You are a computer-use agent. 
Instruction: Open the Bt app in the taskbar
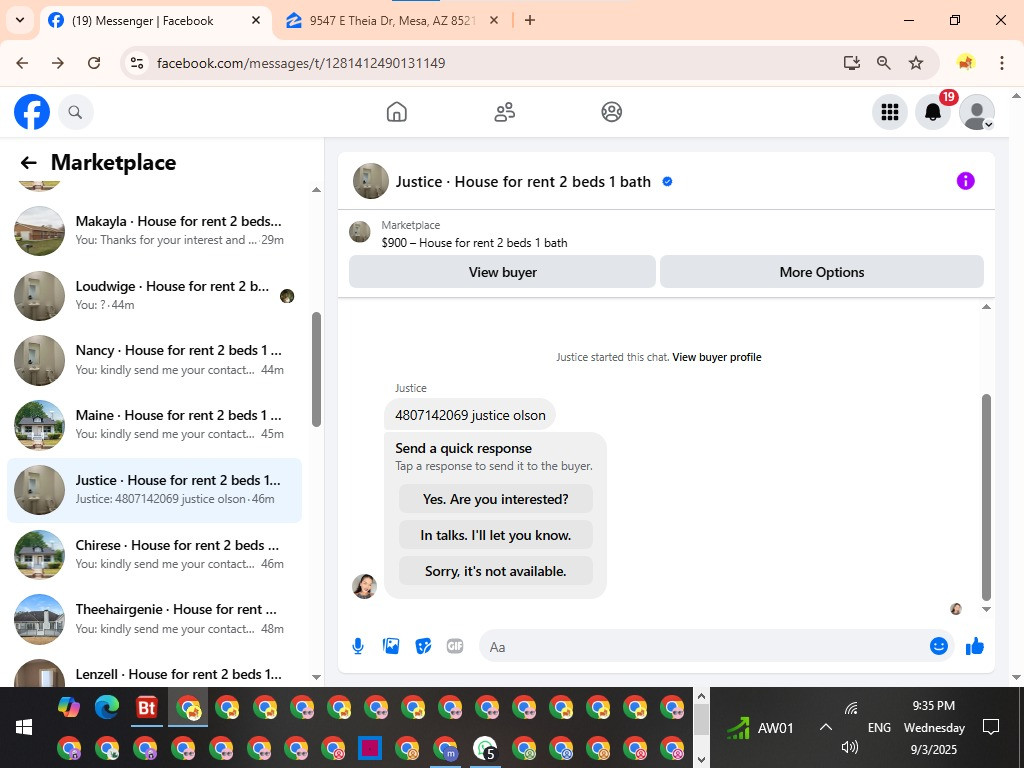coord(147,707)
